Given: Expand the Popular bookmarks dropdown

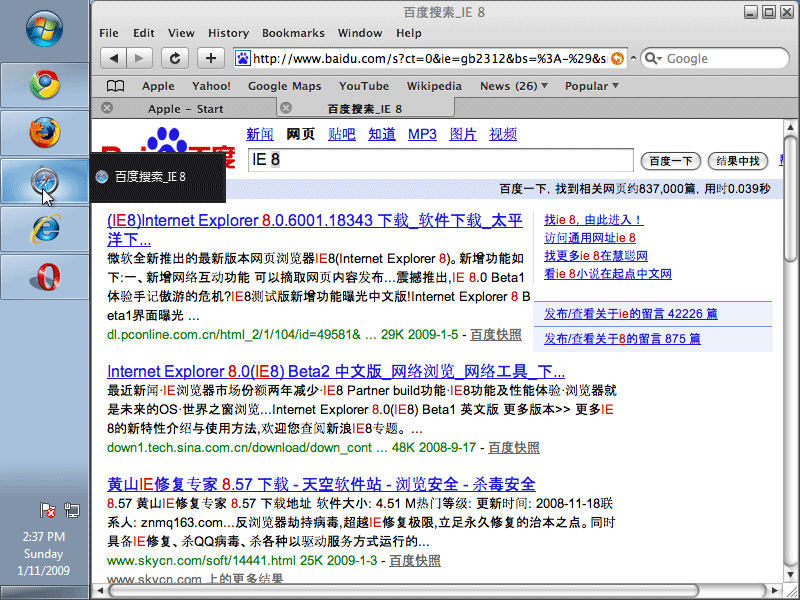Looking at the screenshot, I should coord(592,86).
